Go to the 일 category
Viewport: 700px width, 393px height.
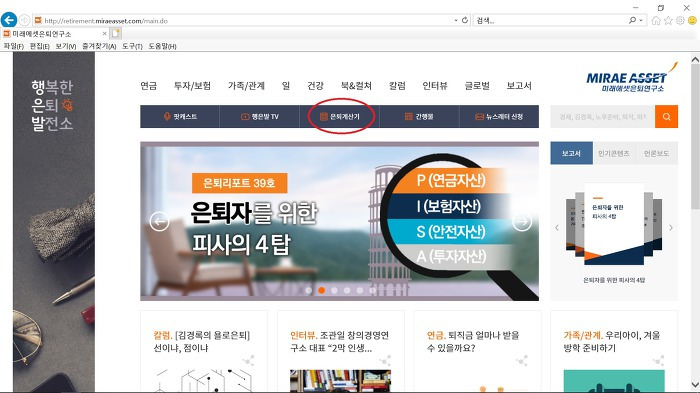coord(286,85)
